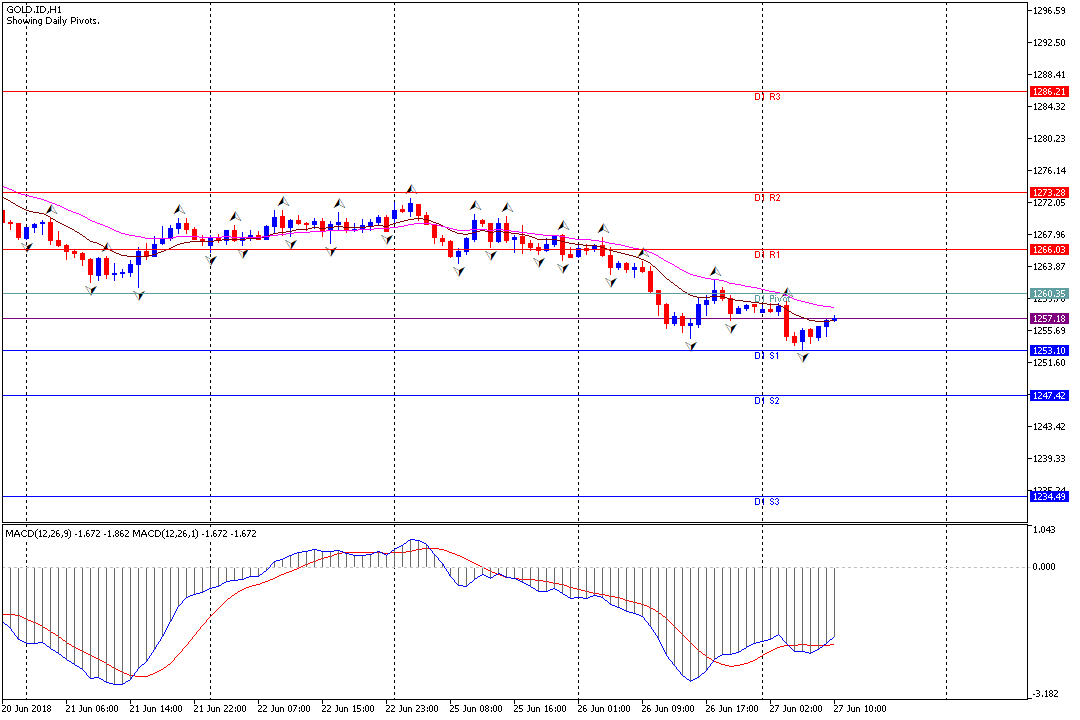Click the up fractal arrow beside the D1 Pivot label
1080x720 pixels.
[787, 290]
